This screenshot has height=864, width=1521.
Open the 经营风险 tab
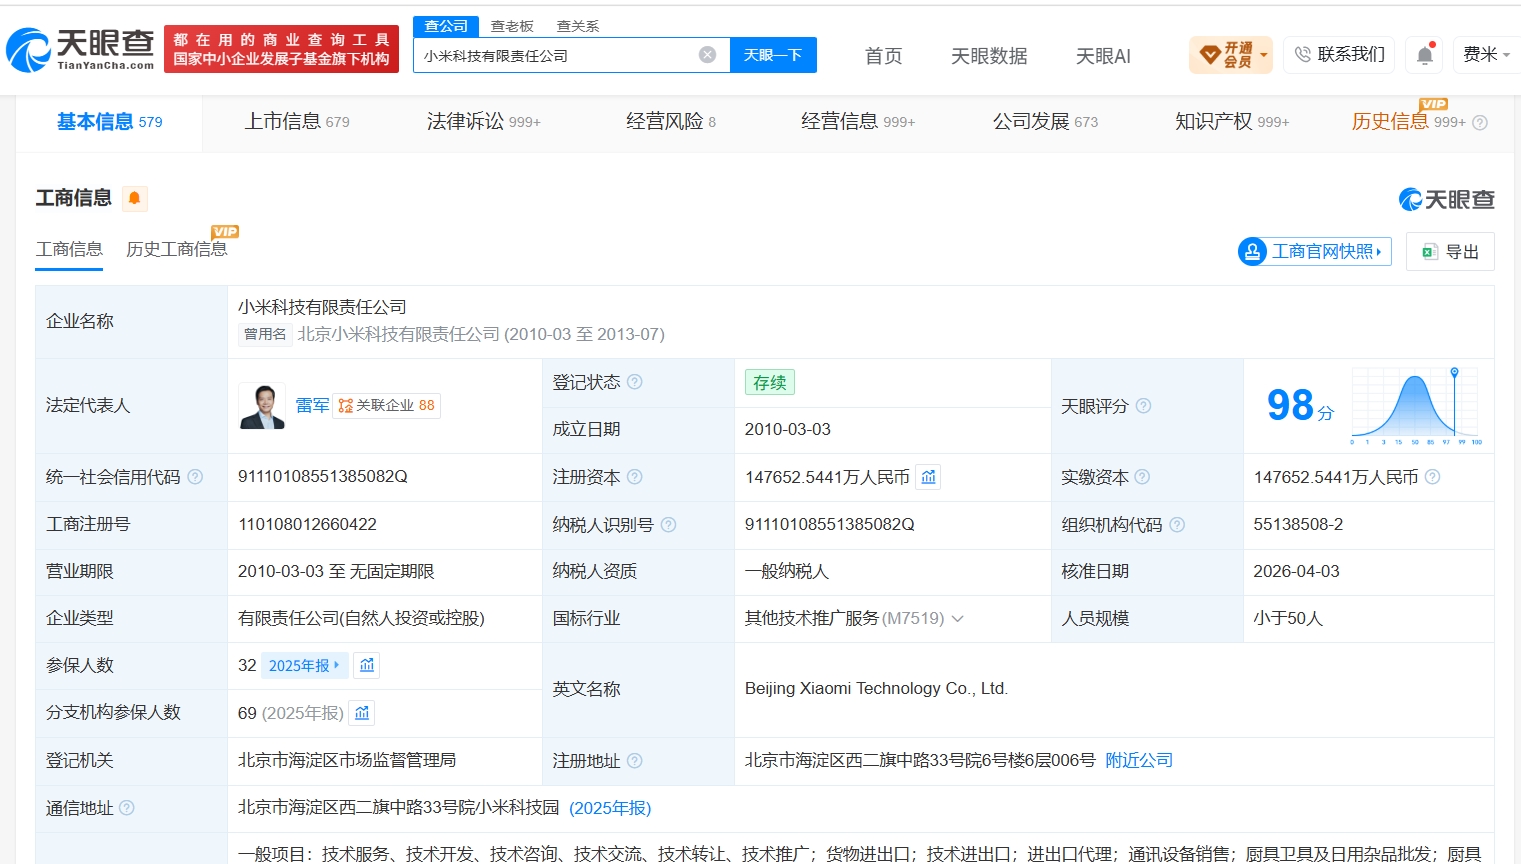671,122
